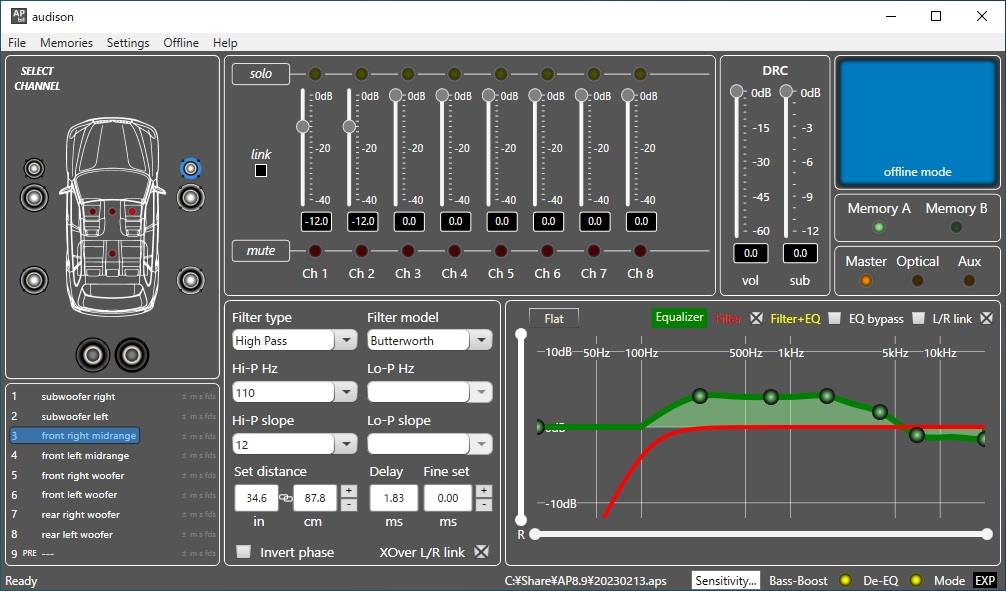Mute channel 4 with its red indicator
Viewport: 1006px width, 591px height.
coord(454,250)
